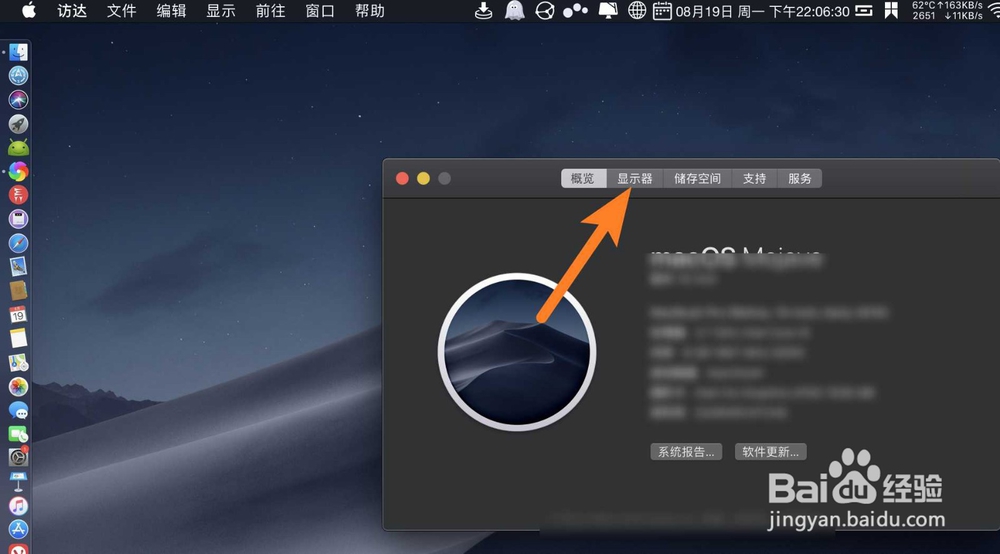Open Calendar showing date 19
The width and height of the screenshot is (1000, 554).
[18, 315]
